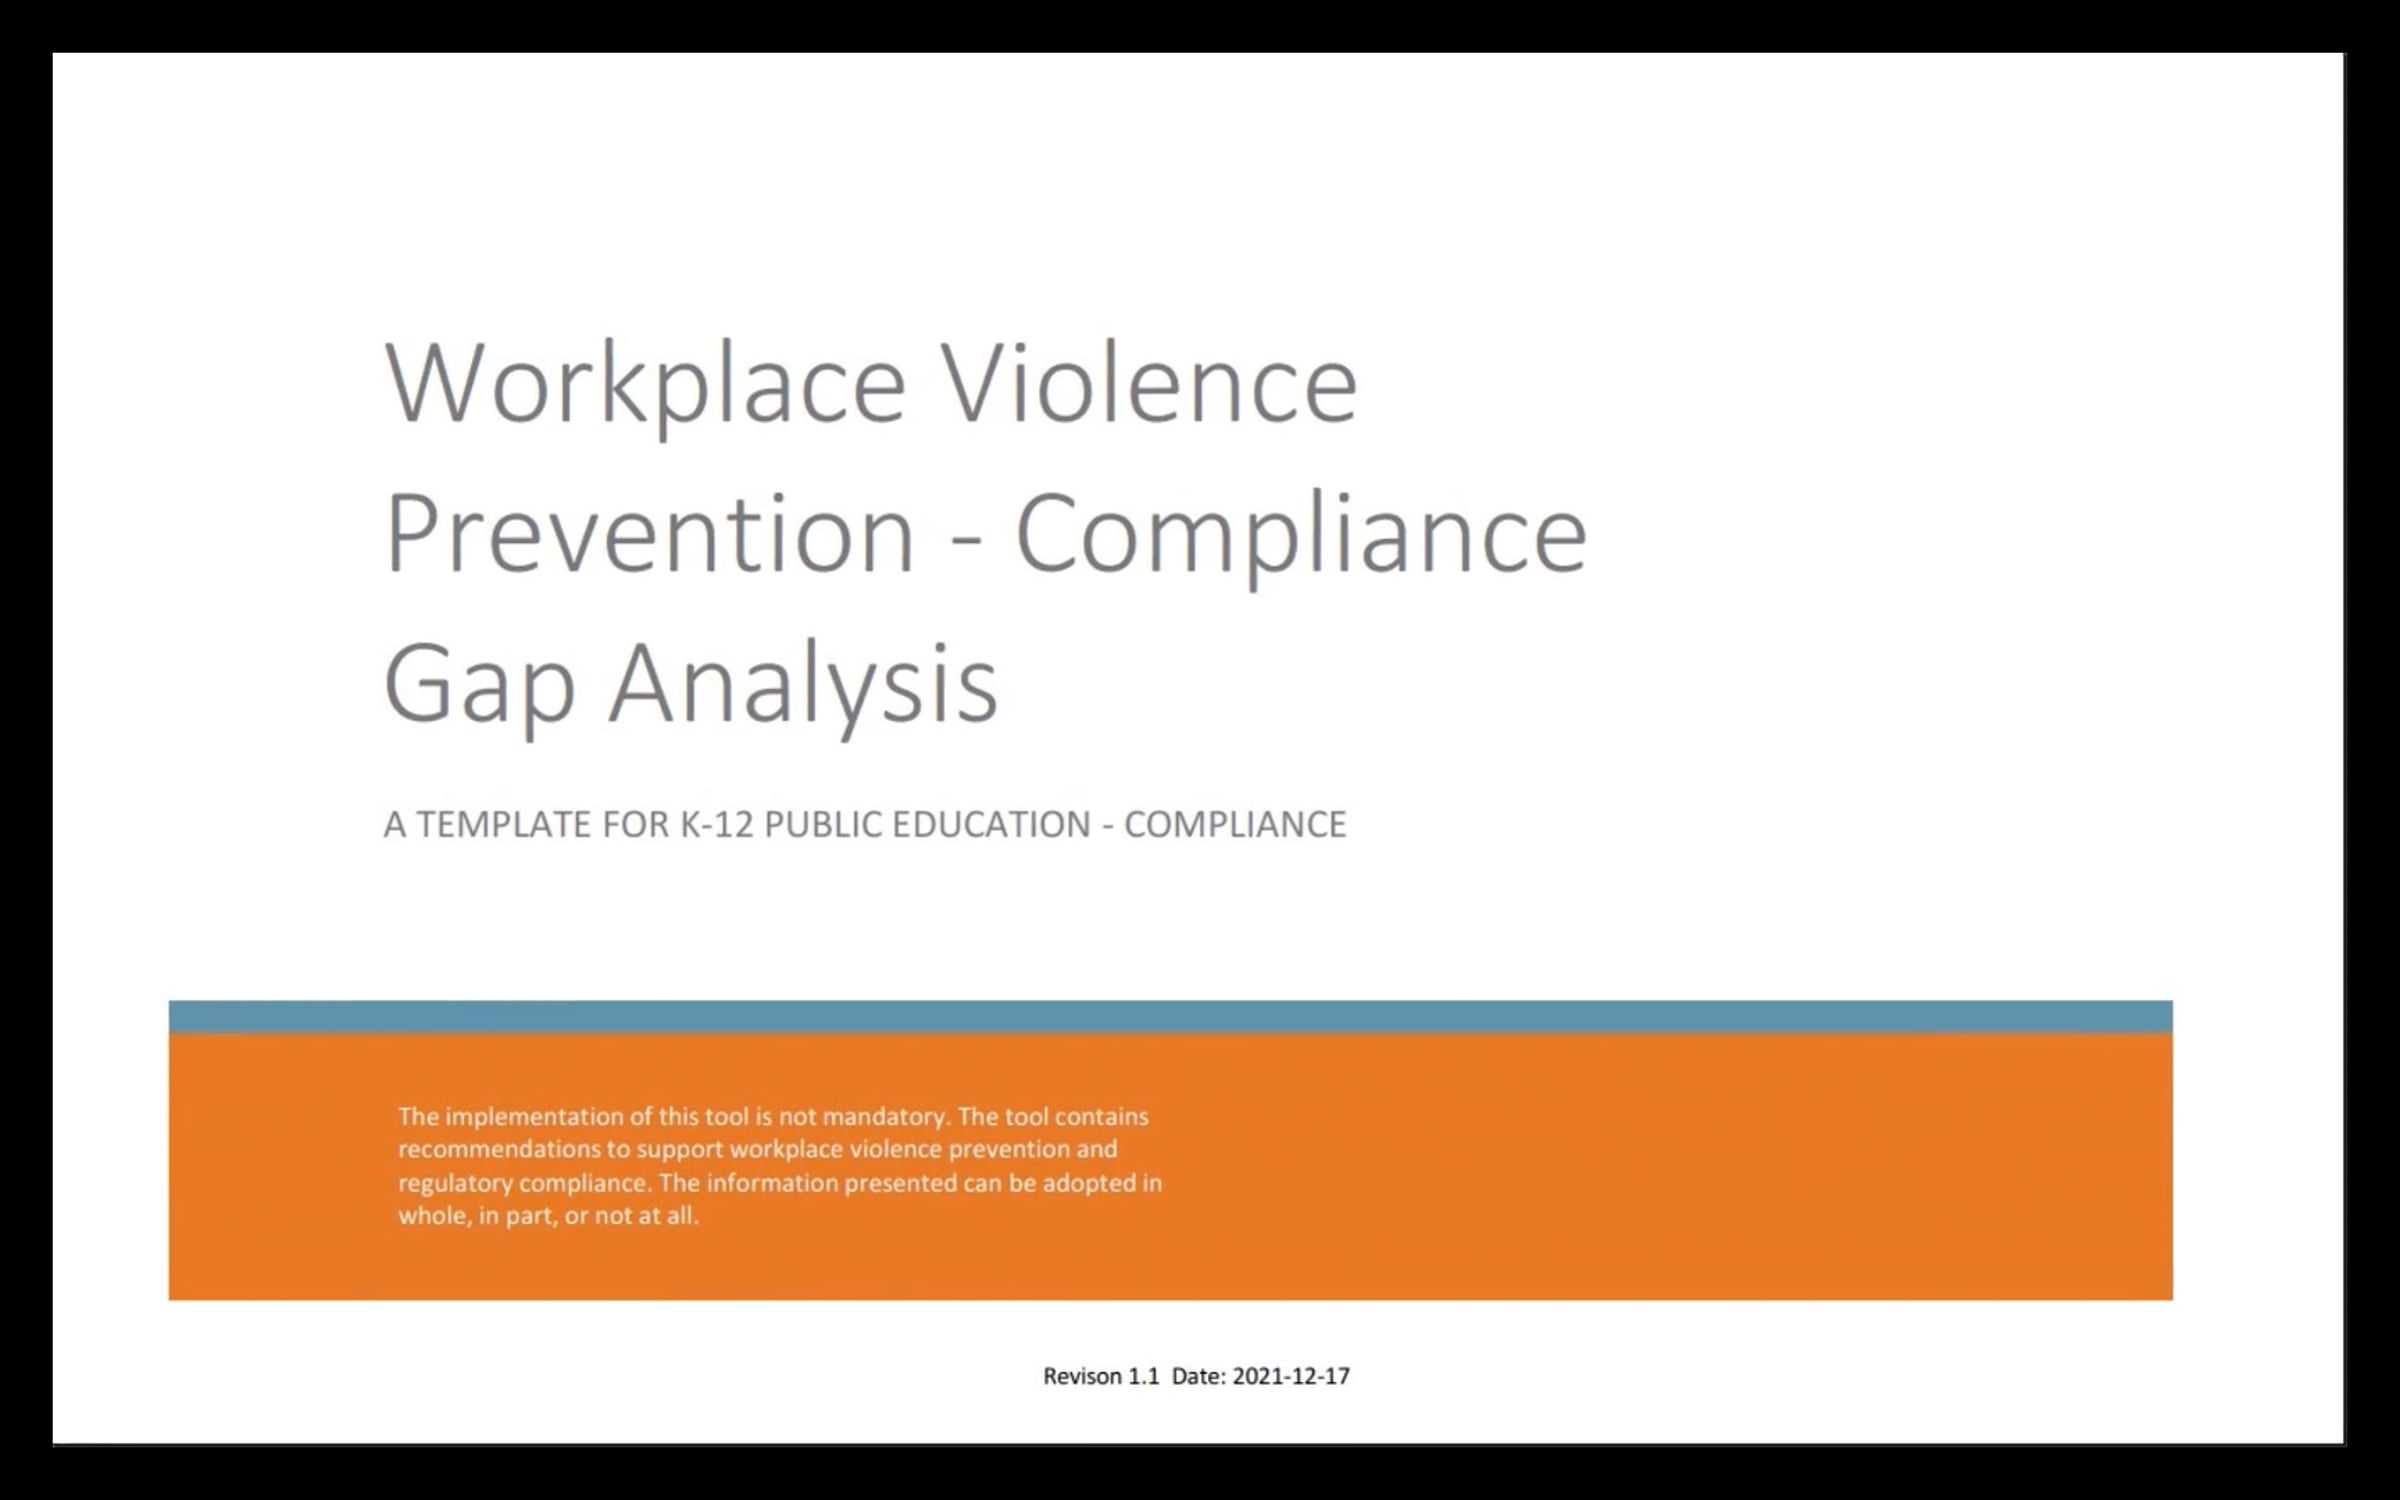Click "recommendations to support workplace violence" line
Viewport: 2400px width, 1500px height.
pos(757,1149)
